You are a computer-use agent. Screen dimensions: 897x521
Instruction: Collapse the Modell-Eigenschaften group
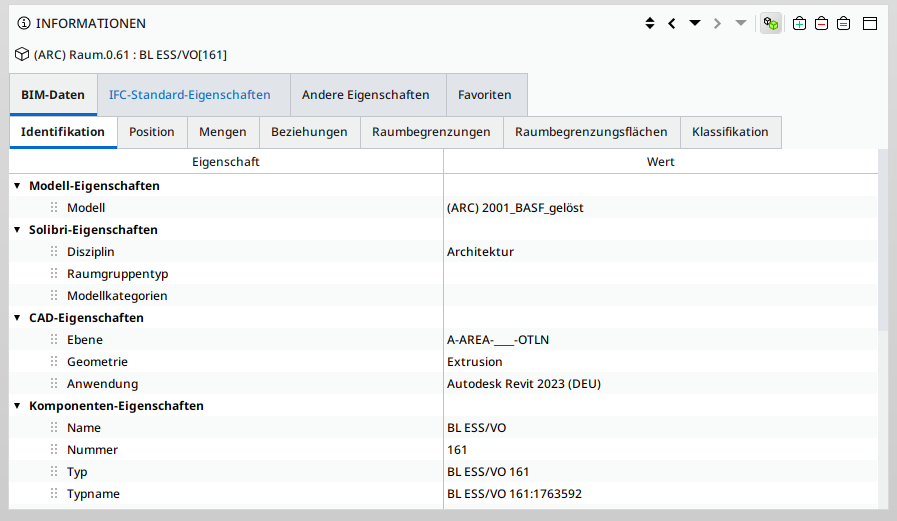click(17, 186)
